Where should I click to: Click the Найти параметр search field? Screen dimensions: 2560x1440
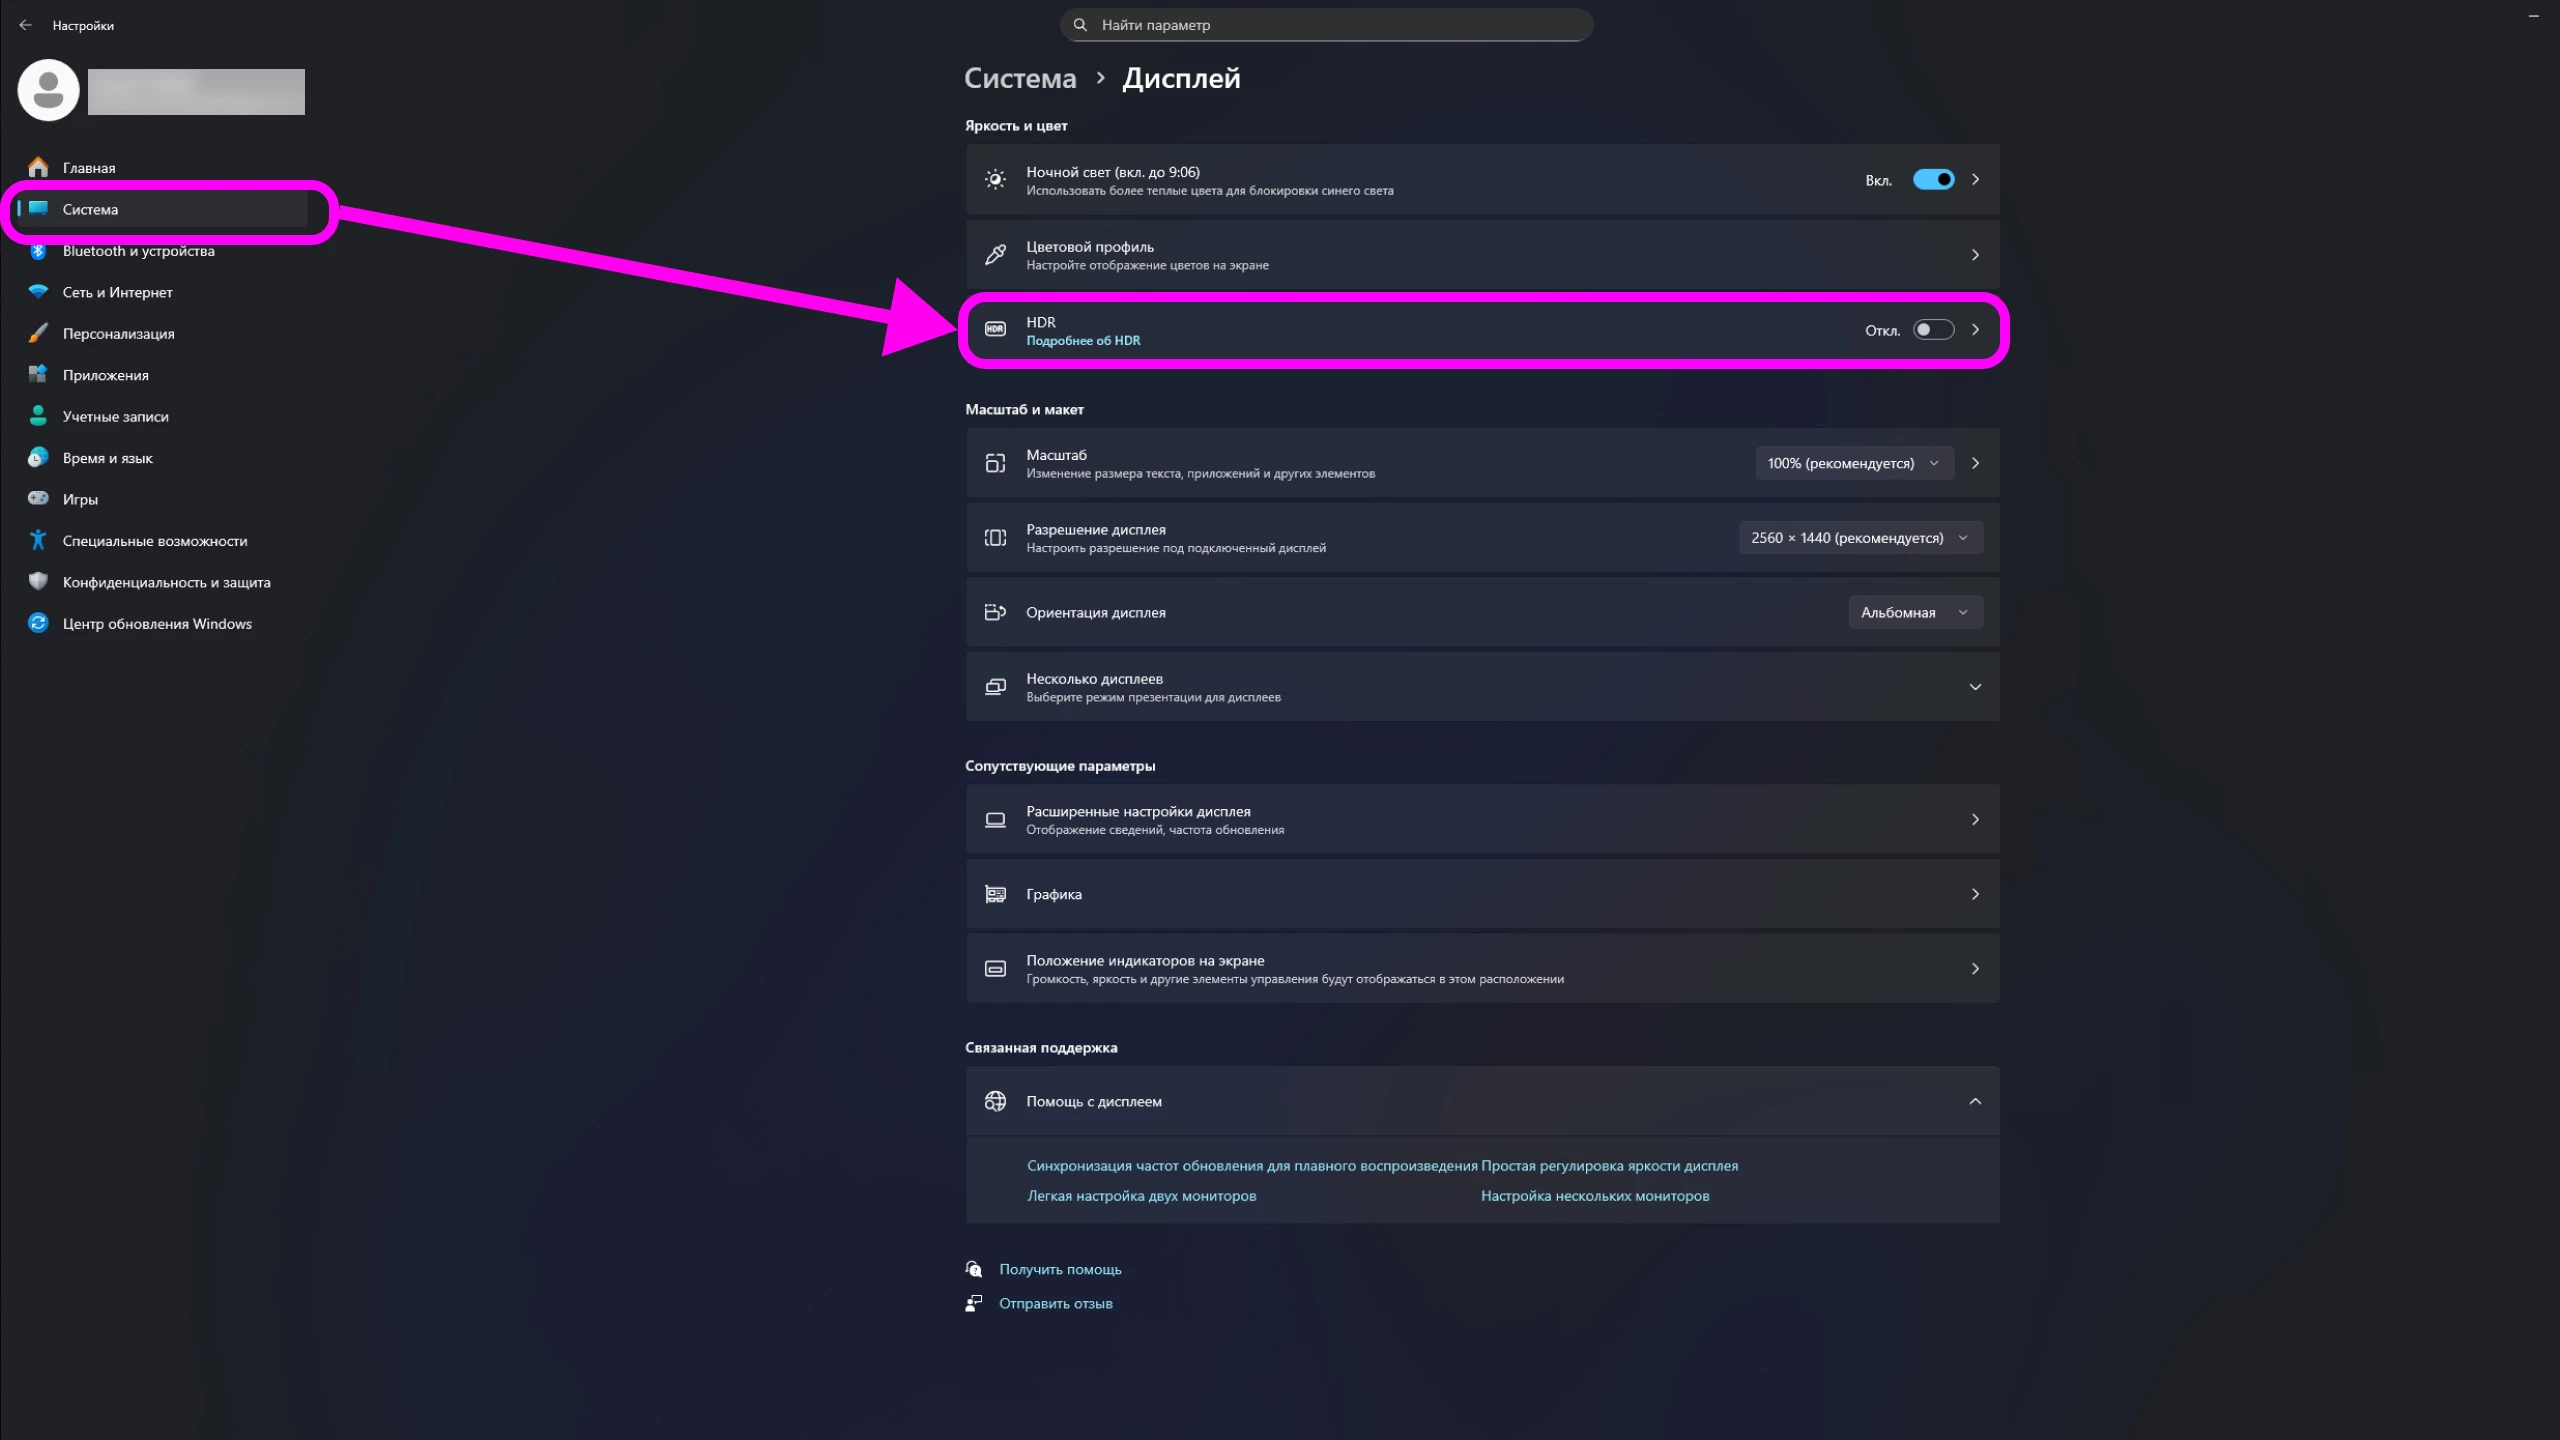[1326, 25]
